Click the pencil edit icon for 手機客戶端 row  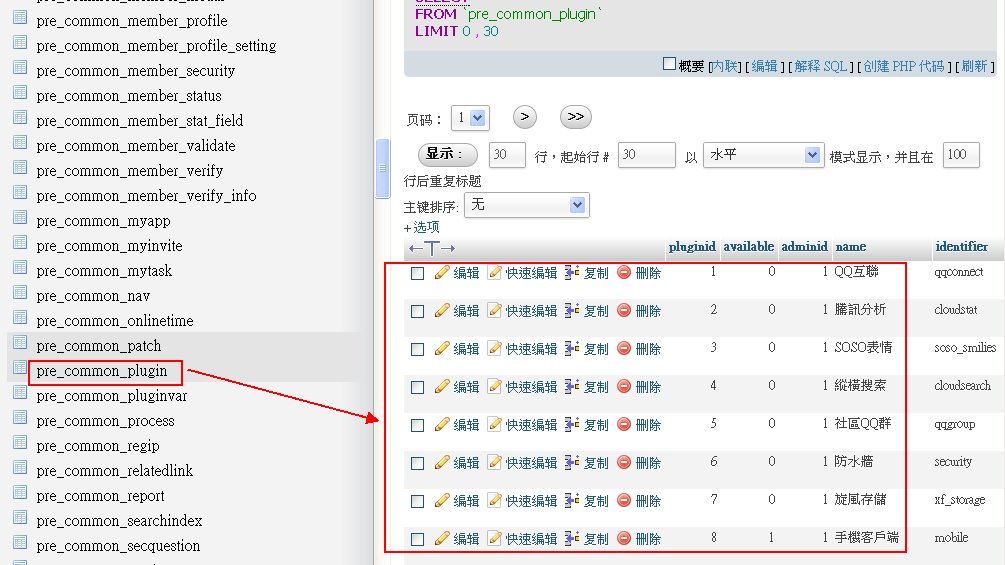442,539
